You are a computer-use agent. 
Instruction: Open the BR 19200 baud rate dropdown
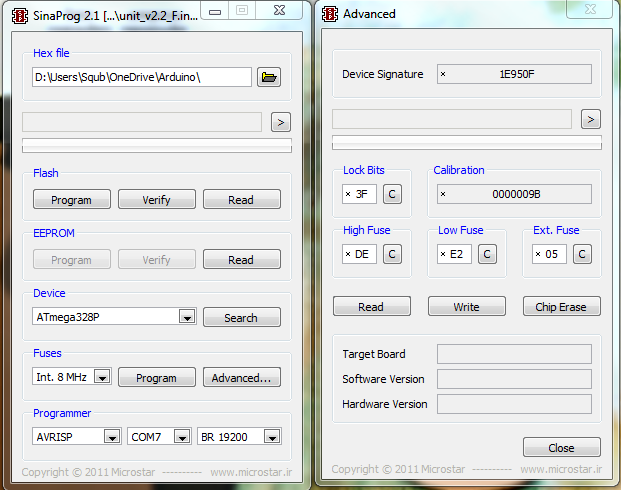(272, 436)
